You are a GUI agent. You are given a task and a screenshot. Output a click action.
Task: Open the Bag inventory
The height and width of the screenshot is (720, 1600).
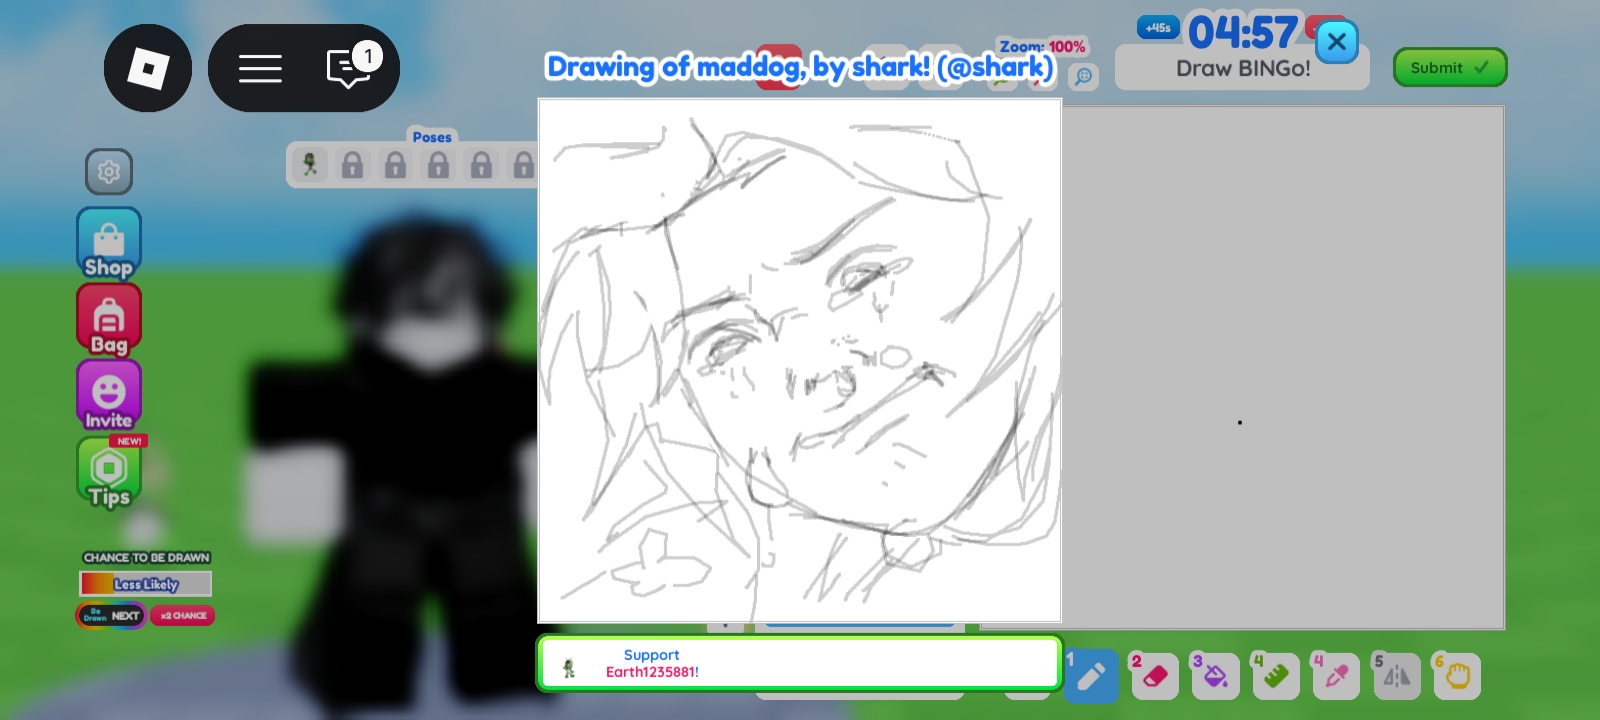109,320
